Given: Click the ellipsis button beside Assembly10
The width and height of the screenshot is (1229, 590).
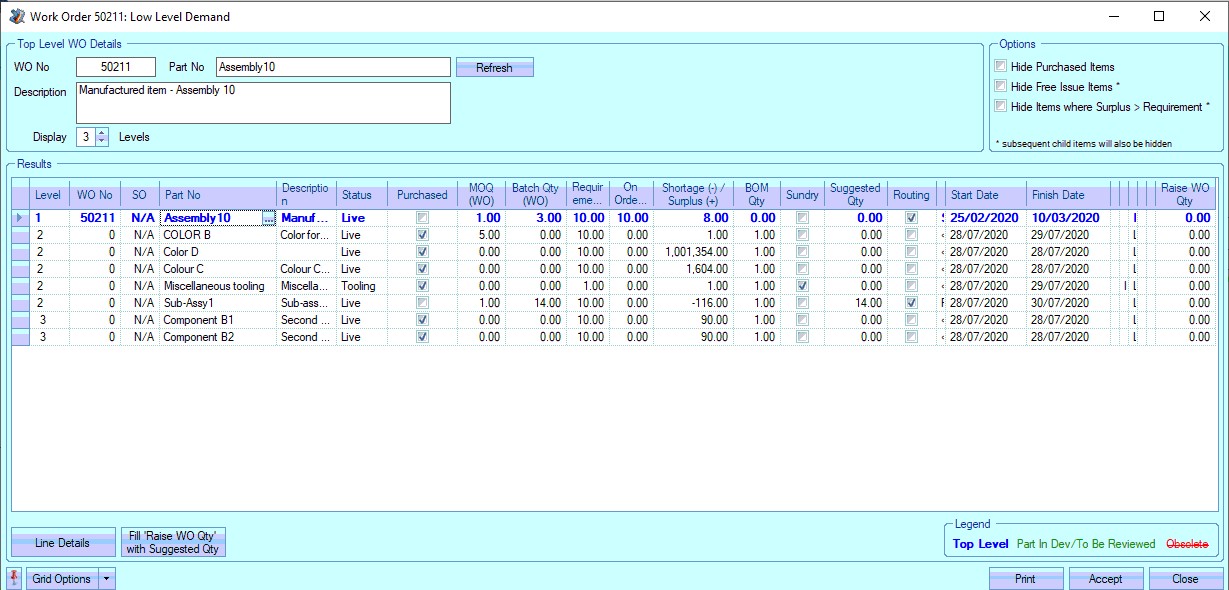Looking at the screenshot, I should coord(268,218).
